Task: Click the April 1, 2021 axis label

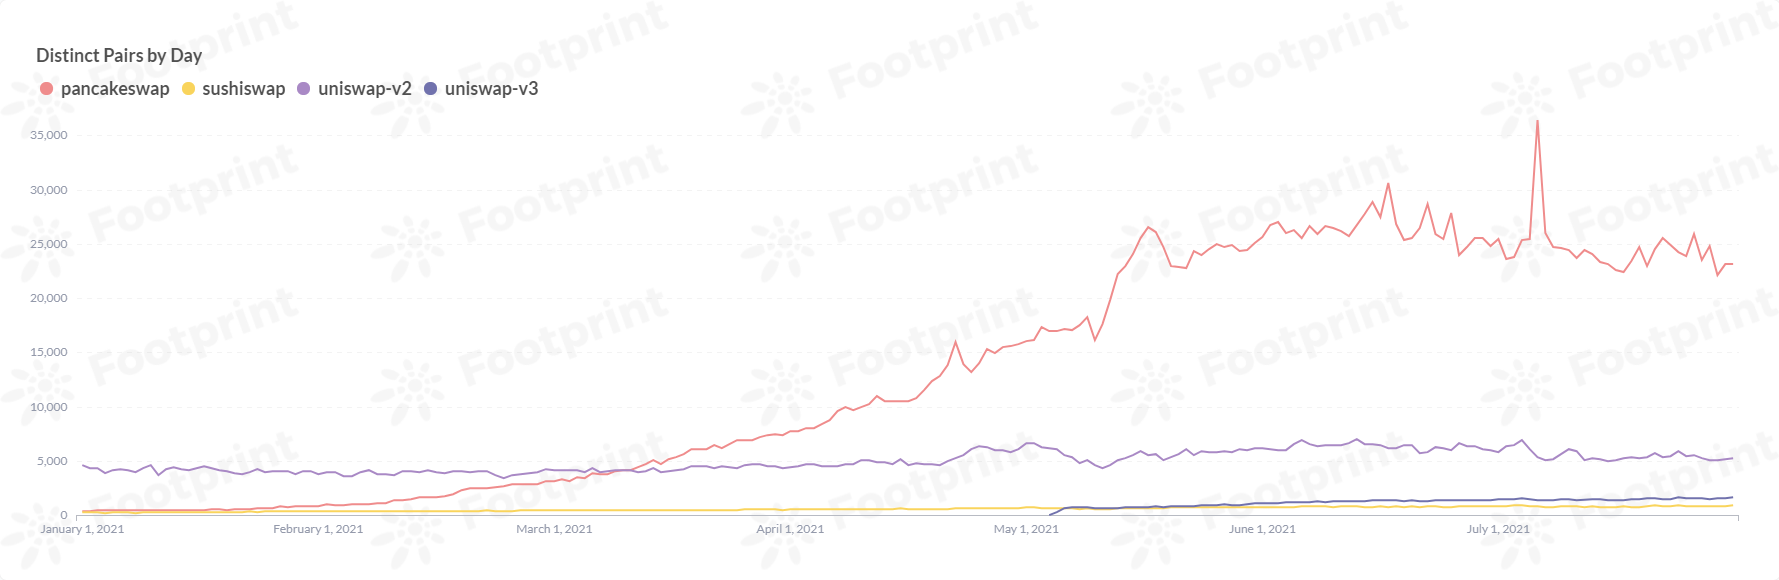Action: pos(790,529)
